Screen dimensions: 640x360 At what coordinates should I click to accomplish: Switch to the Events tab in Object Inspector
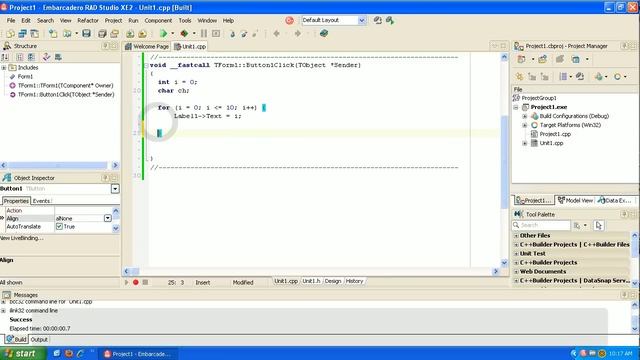[41, 201]
